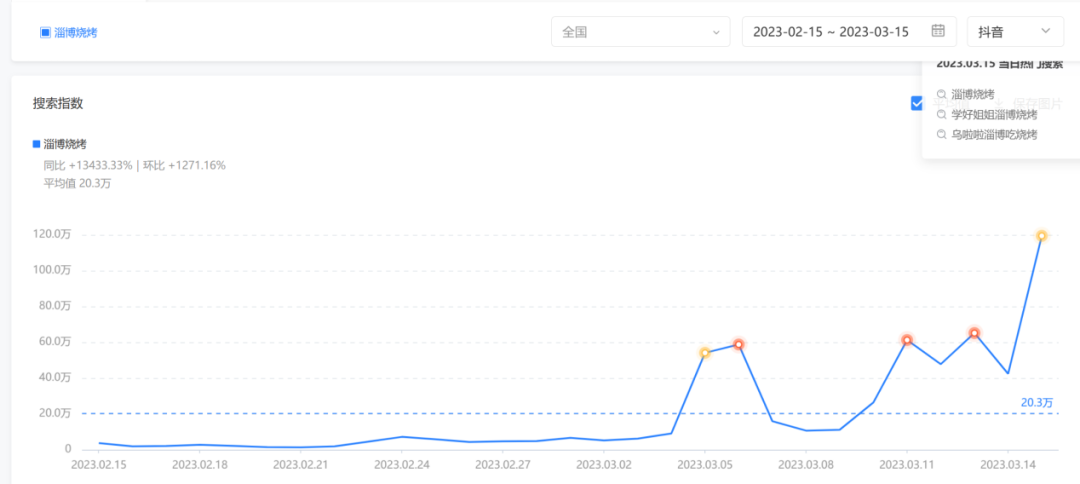Click the 20.3万 average value label
This screenshot has height=484, width=1080.
click(1036, 402)
